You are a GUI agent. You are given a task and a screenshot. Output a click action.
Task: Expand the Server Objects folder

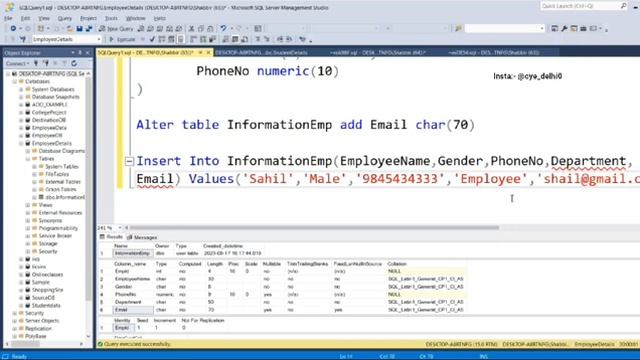click(15, 321)
